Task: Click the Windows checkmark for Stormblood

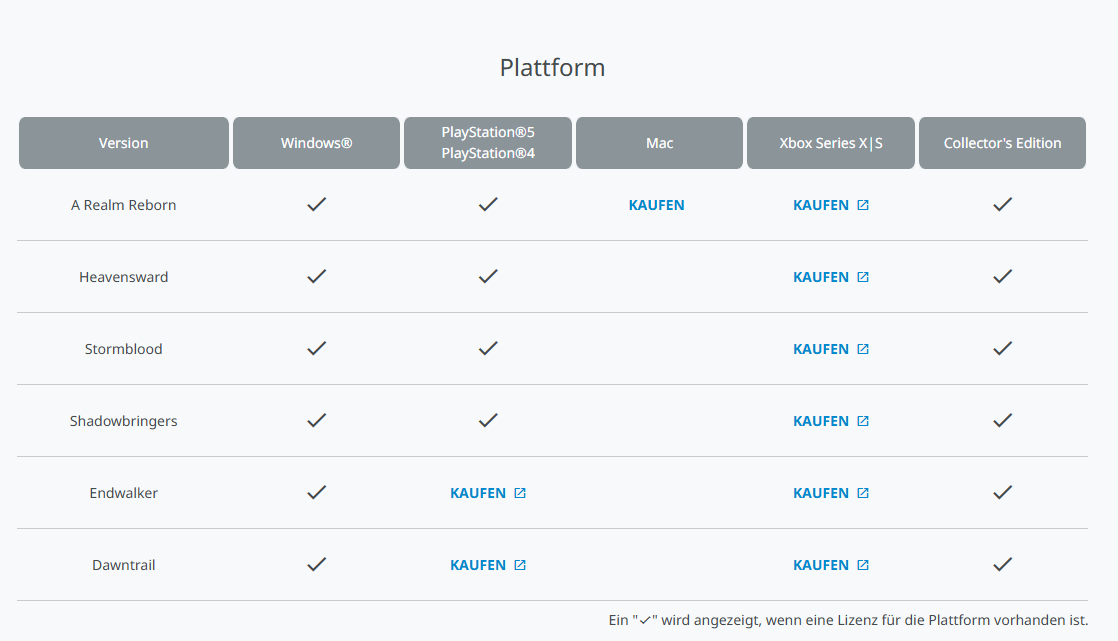Action: pos(317,349)
